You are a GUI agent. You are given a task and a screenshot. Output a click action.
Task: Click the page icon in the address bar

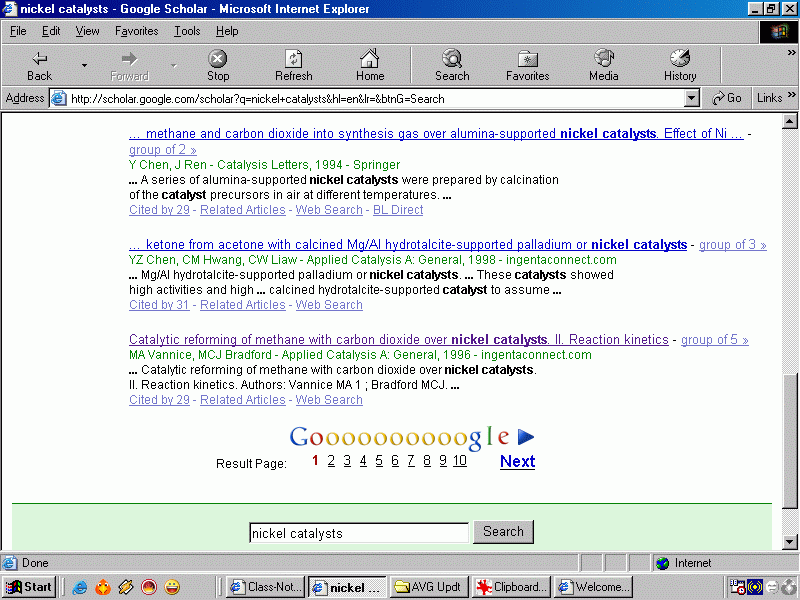(59, 98)
